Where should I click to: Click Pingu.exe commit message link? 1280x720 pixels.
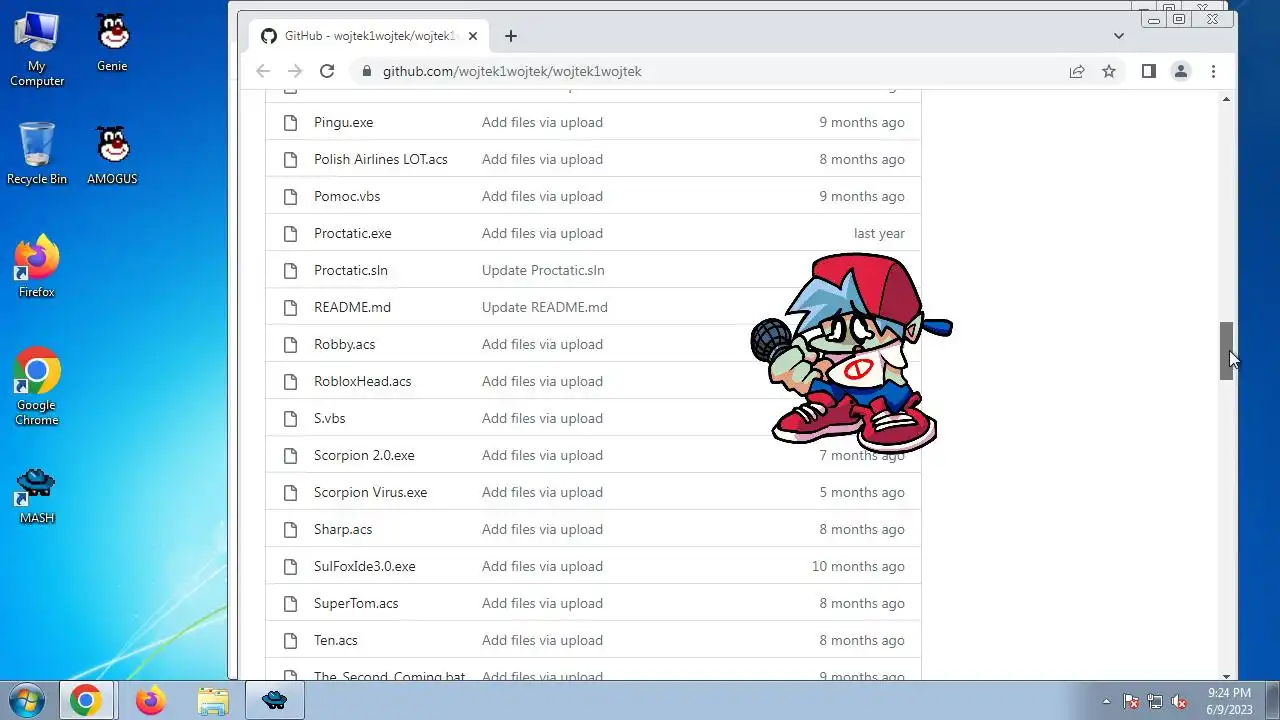[x=542, y=122]
